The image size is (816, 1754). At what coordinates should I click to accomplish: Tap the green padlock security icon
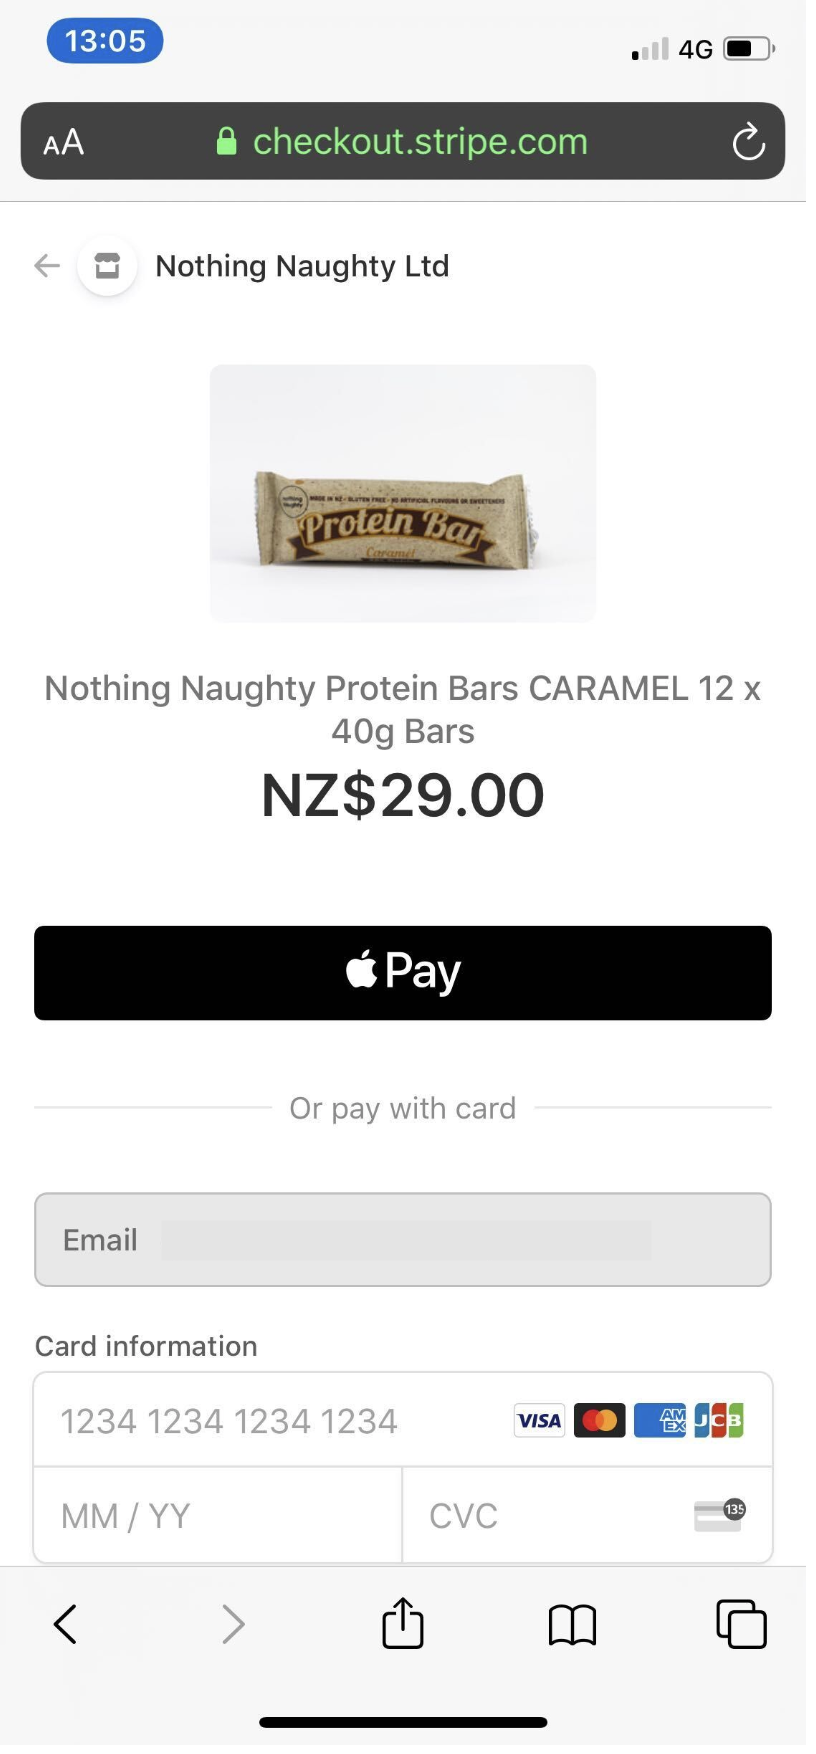coord(227,142)
